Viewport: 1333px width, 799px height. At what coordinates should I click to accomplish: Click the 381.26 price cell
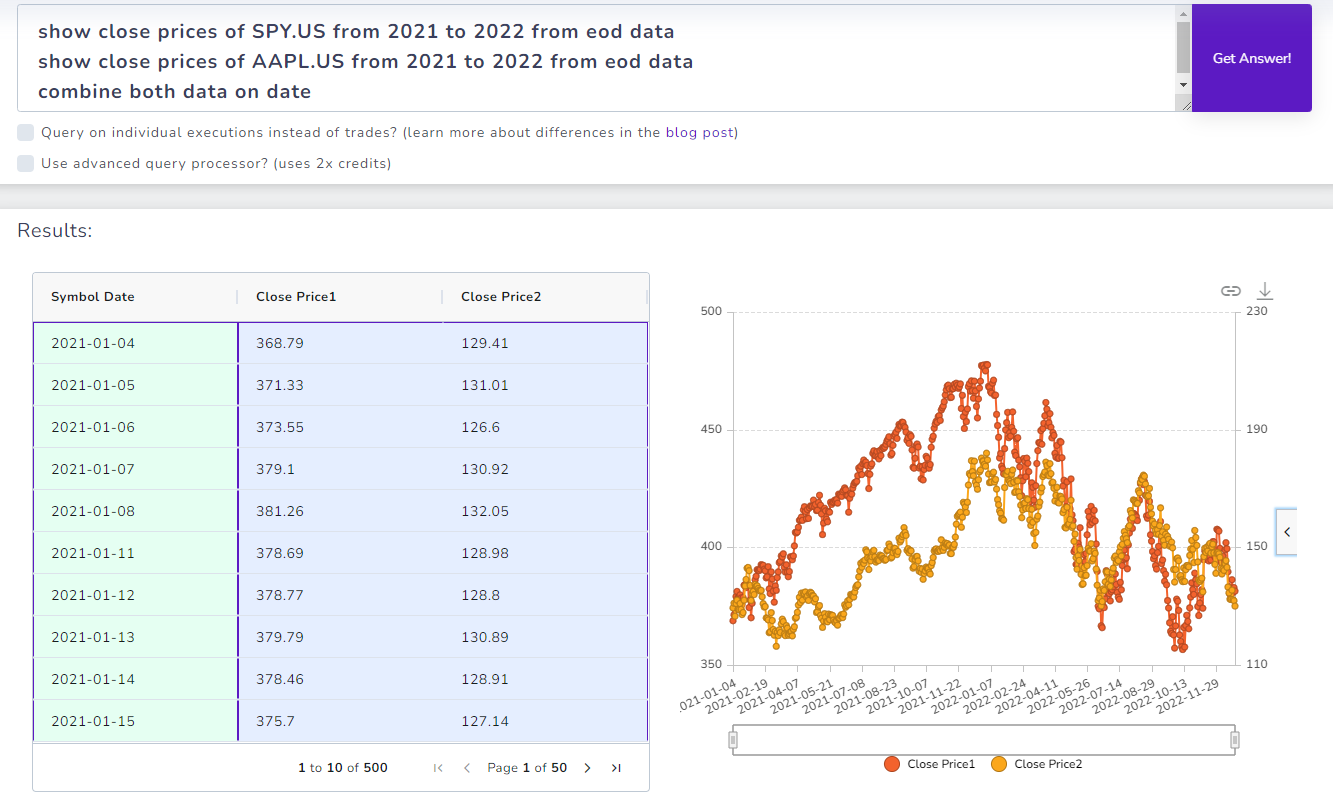point(340,511)
